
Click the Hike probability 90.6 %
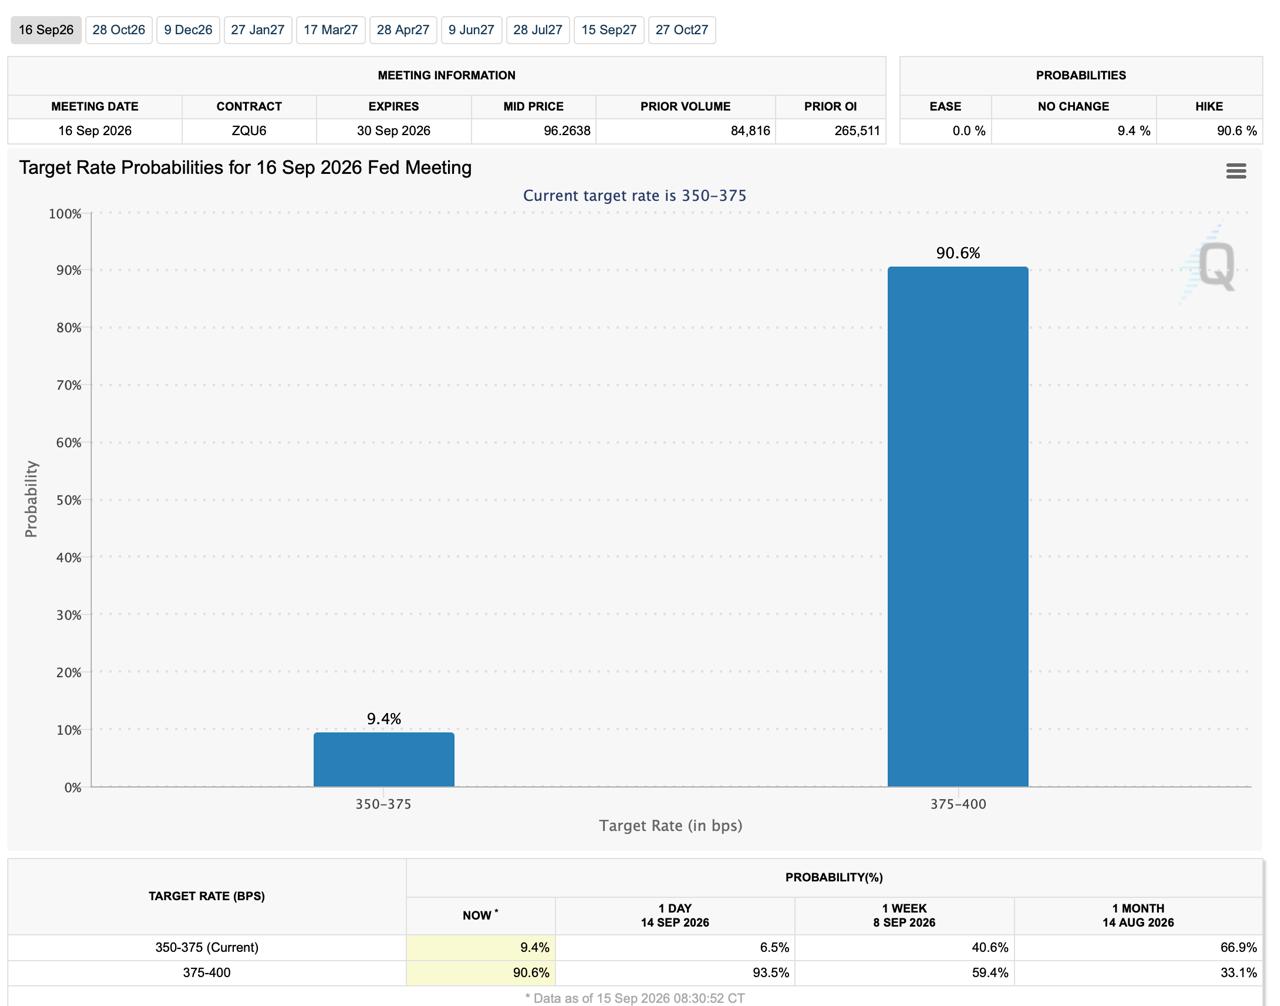pos(1236,131)
